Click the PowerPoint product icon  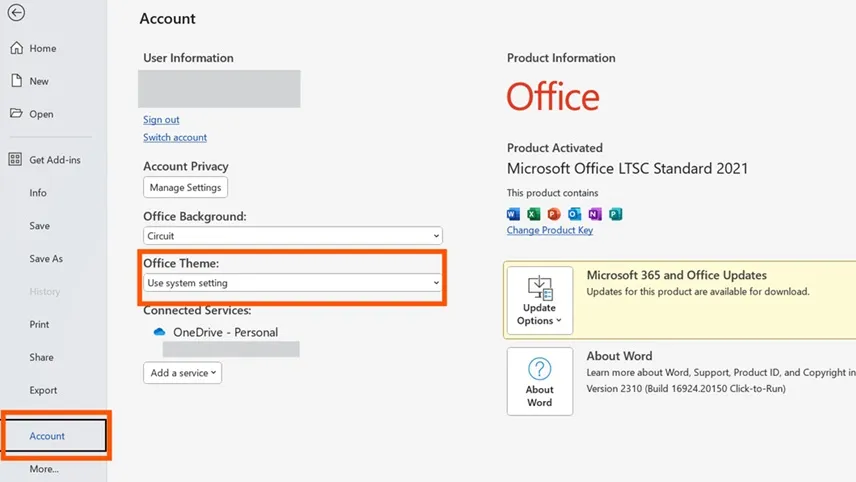[x=554, y=214]
